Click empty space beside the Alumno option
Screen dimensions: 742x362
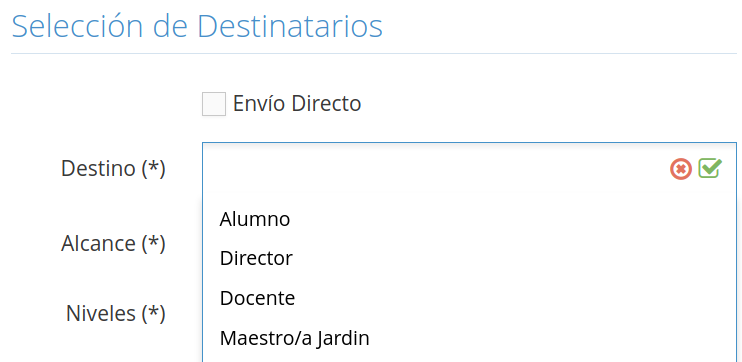coord(511,219)
